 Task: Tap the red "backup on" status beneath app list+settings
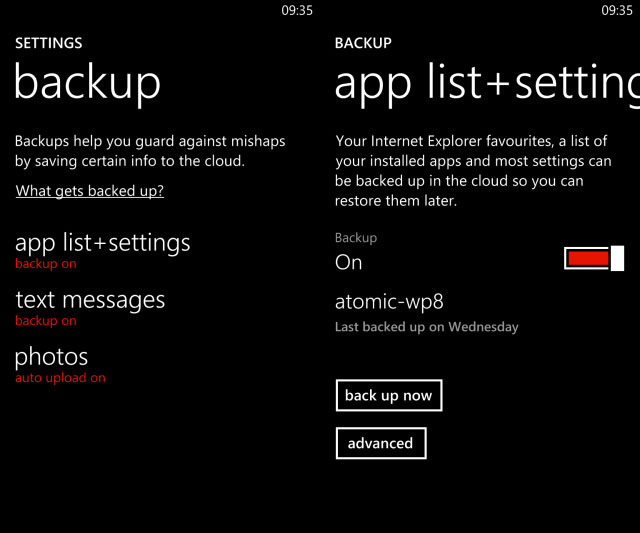click(x=45, y=264)
